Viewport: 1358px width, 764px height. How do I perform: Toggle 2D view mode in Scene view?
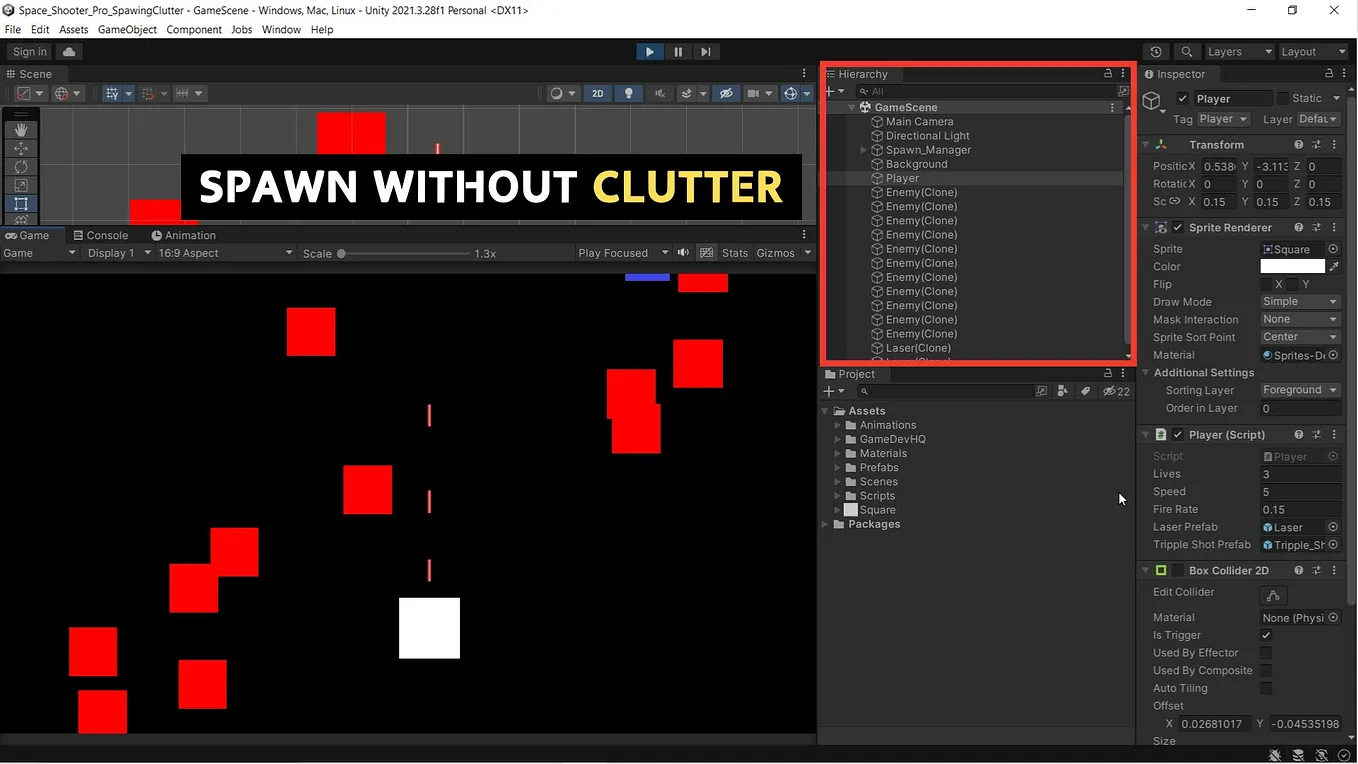pyautogui.click(x=597, y=93)
